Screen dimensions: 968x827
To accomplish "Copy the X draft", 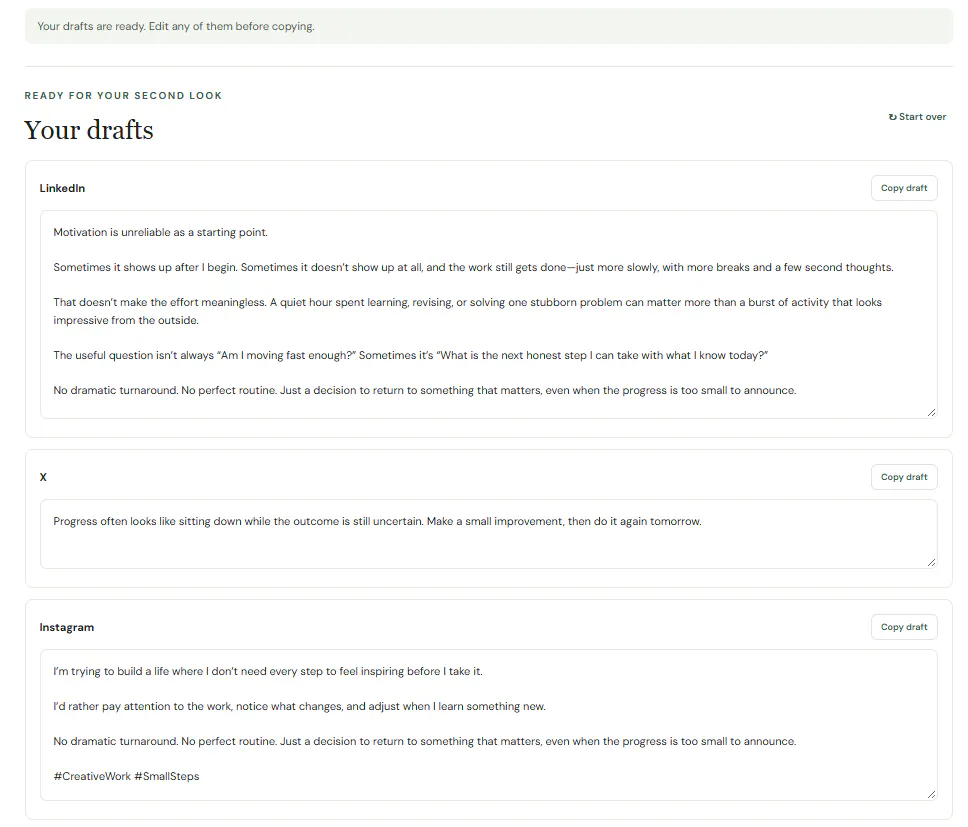I will (x=904, y=477).
